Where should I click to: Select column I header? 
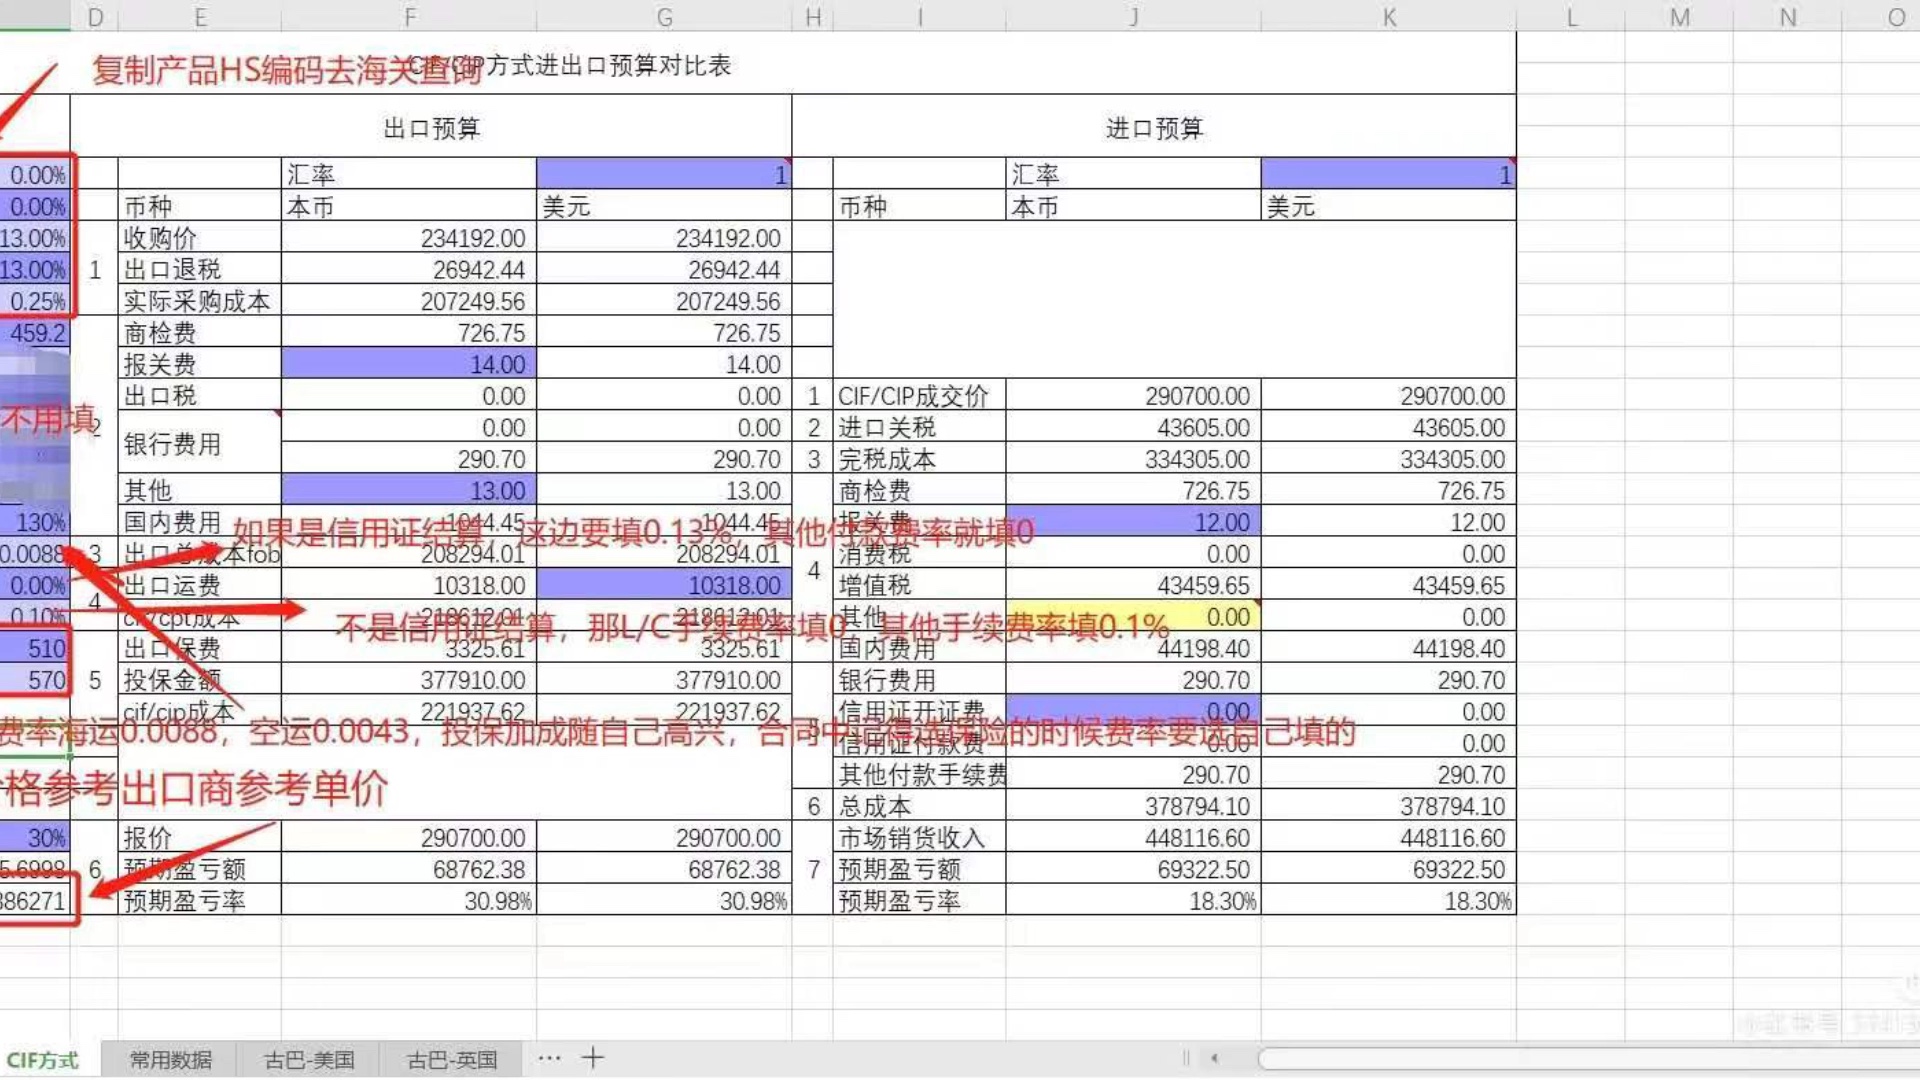click(x=920, y=17)
